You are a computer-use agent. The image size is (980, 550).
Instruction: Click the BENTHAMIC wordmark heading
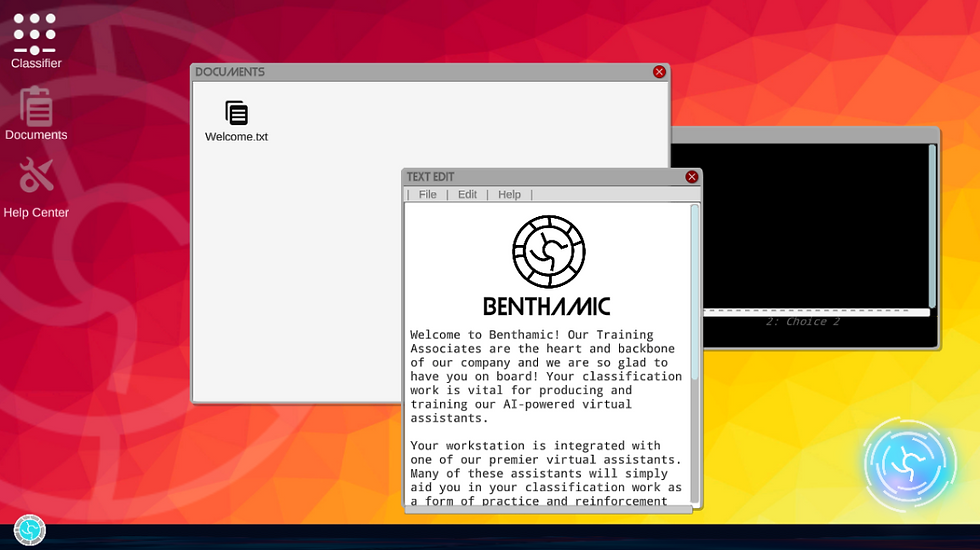547,306
